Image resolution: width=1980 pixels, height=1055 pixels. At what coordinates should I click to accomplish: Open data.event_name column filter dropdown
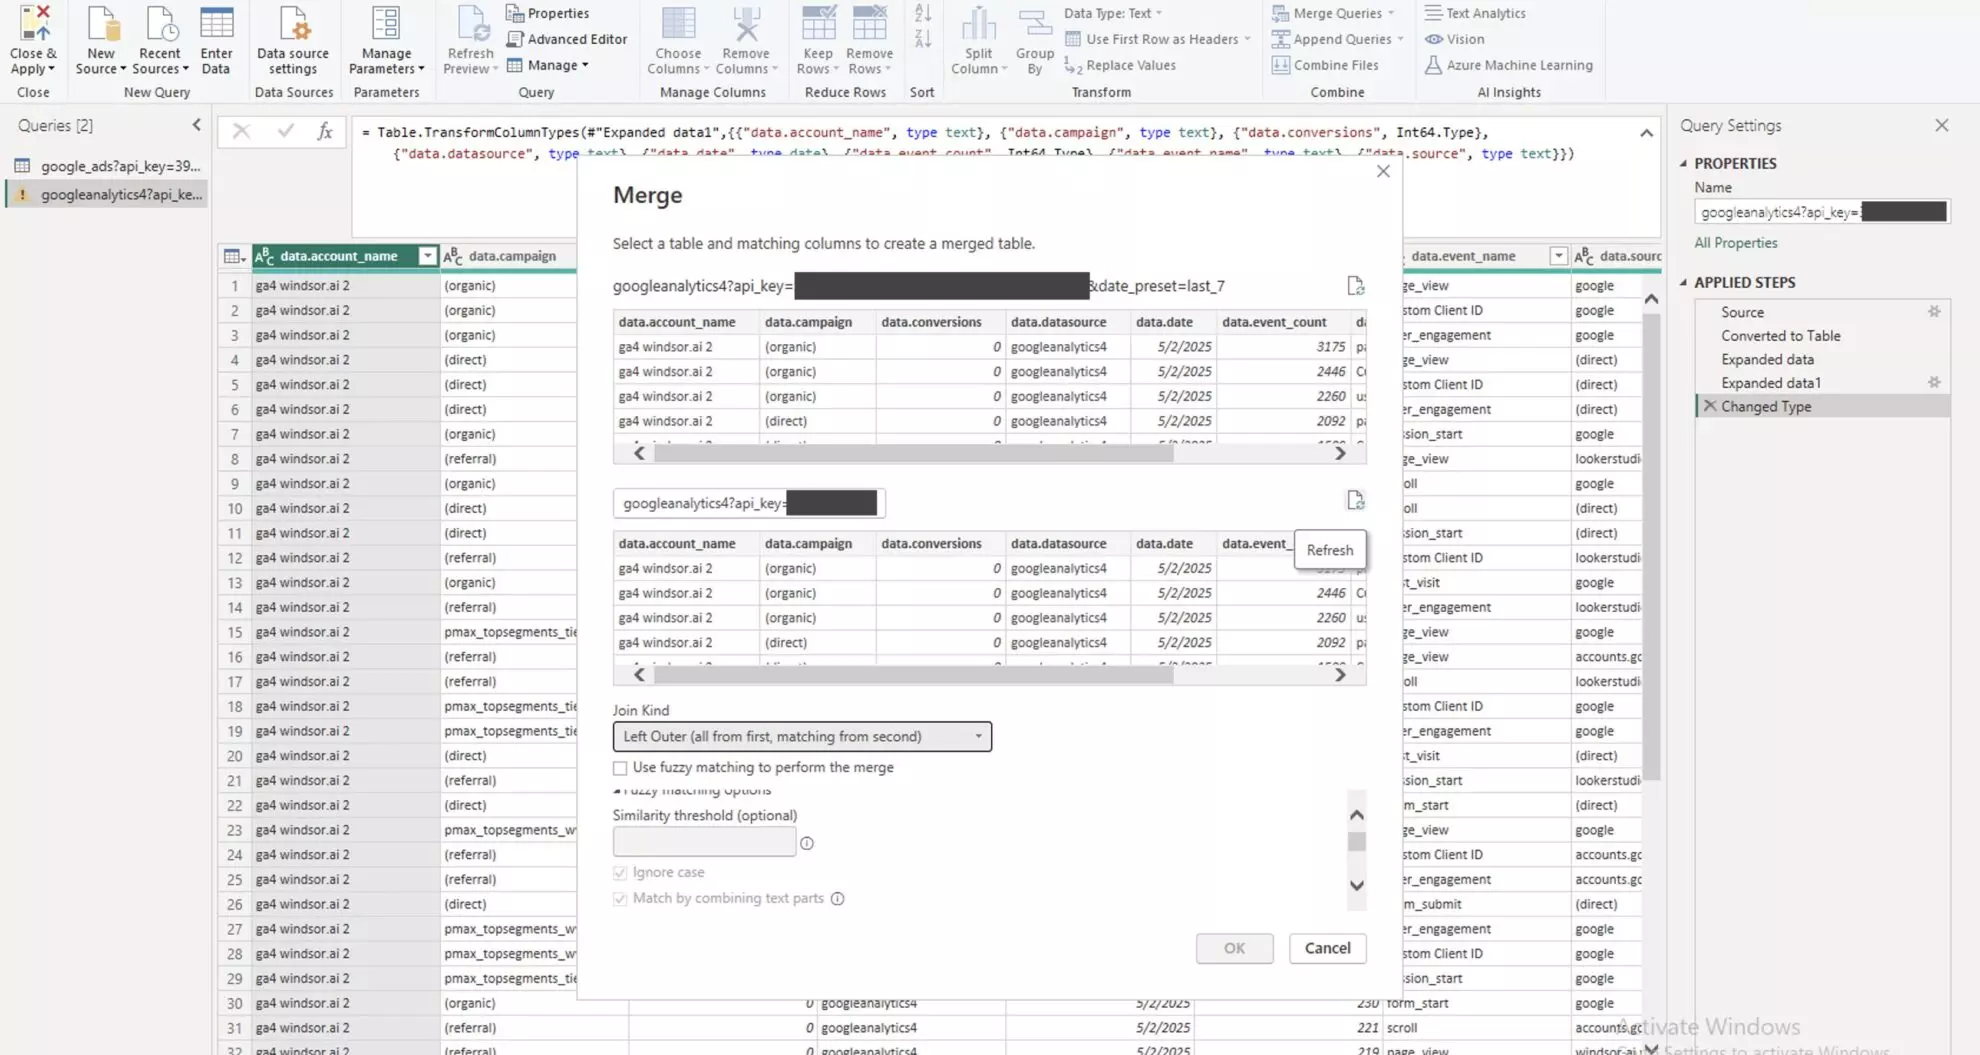(x=1558, y=257)
